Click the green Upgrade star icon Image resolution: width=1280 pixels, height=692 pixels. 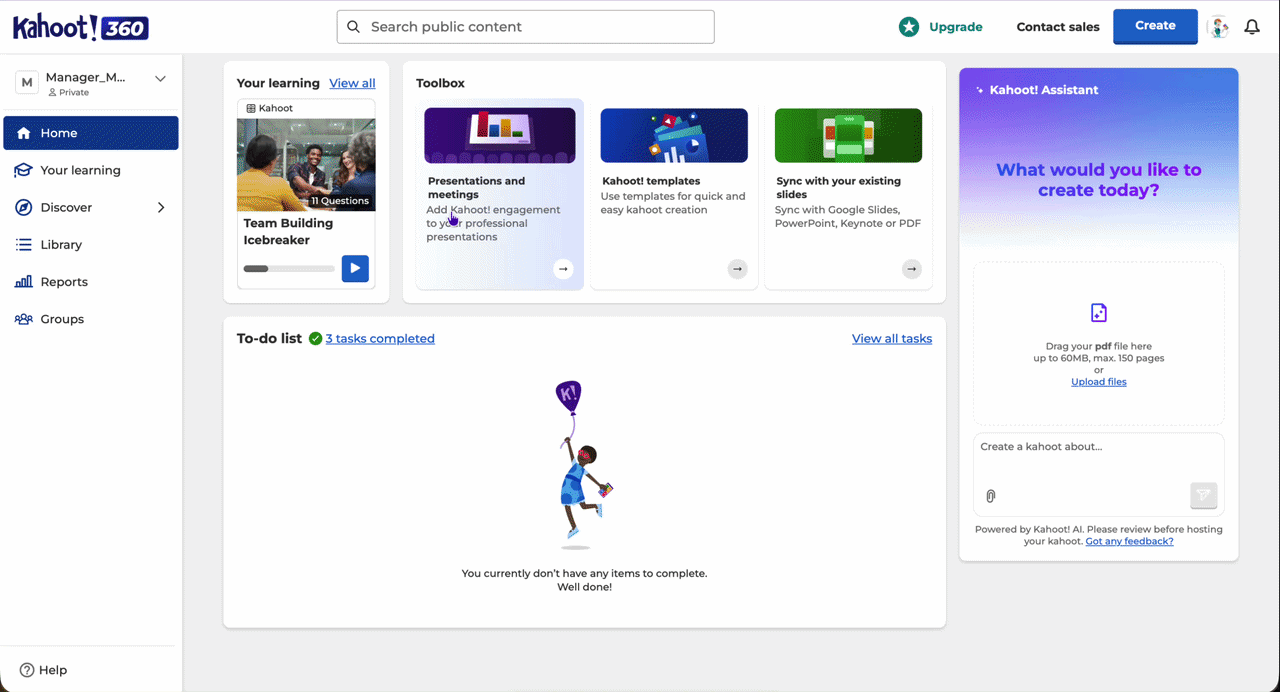point(908,27)
